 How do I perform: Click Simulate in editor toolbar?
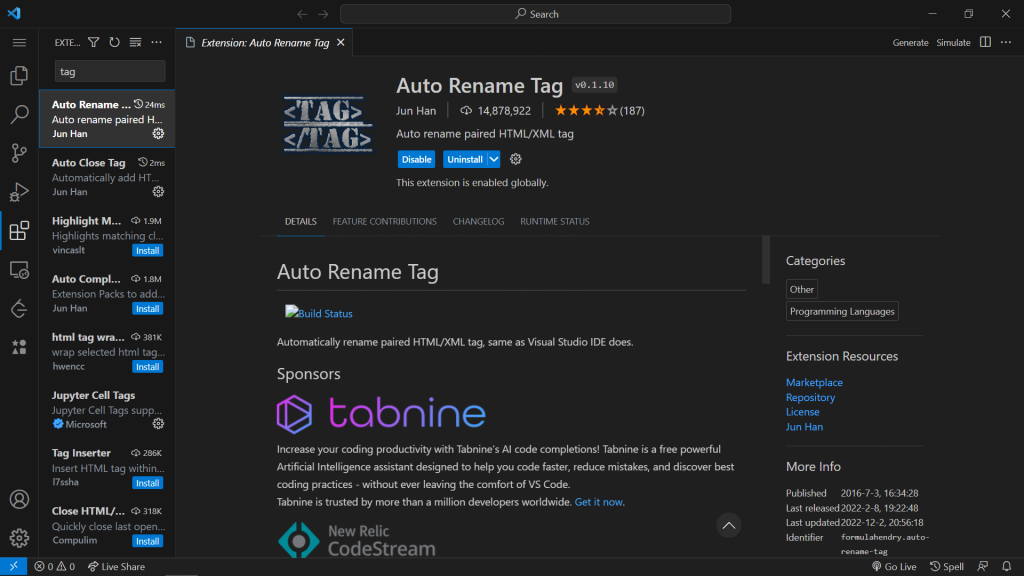953,42
